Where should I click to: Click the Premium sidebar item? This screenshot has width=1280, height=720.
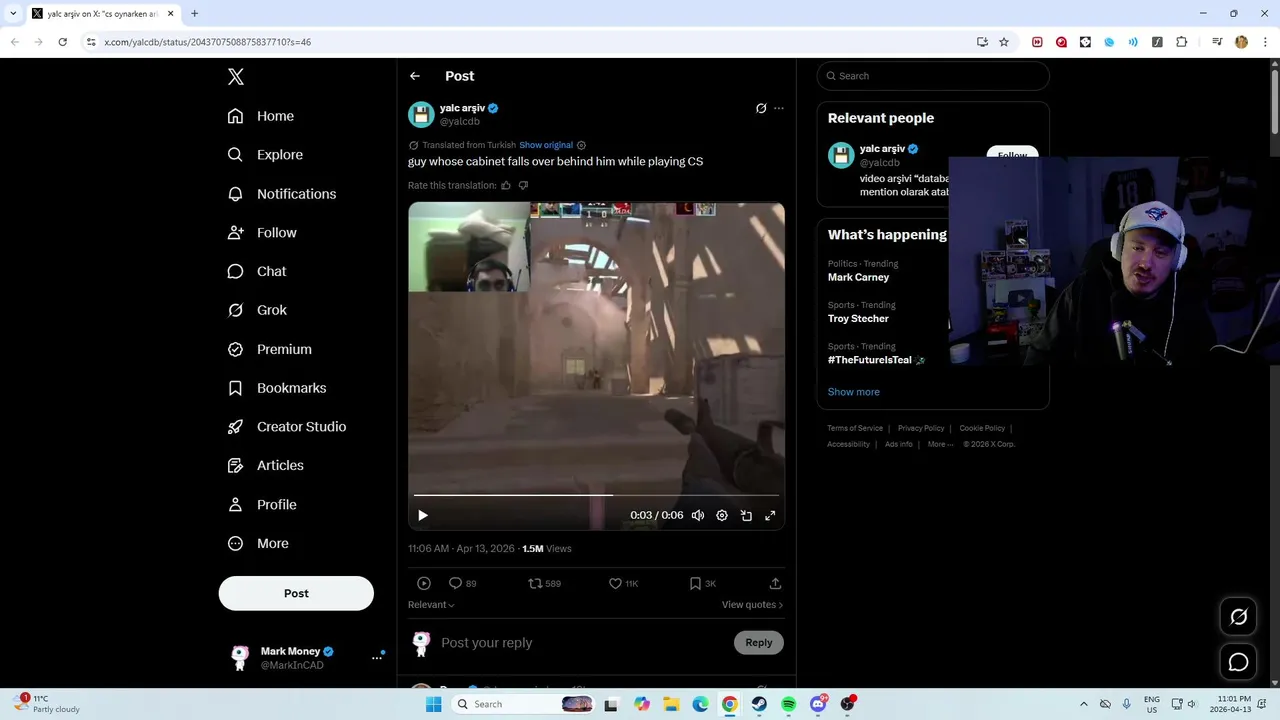pyautogui.click(x=270, y=349)
